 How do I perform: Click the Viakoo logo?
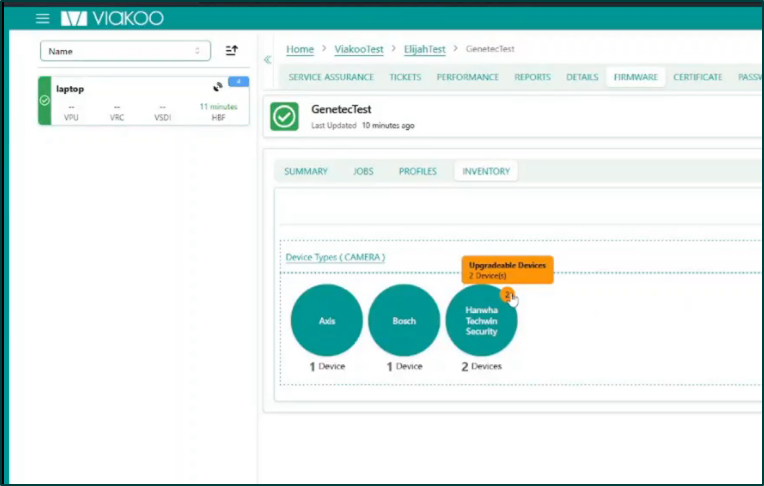pyautogui.click(x=111, y=18)
